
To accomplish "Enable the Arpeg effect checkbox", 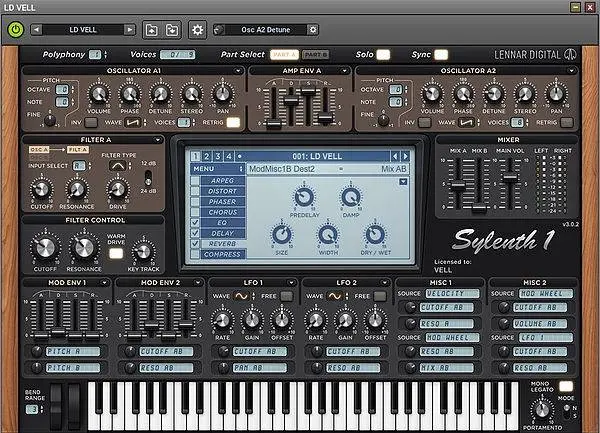I will 195,181.
